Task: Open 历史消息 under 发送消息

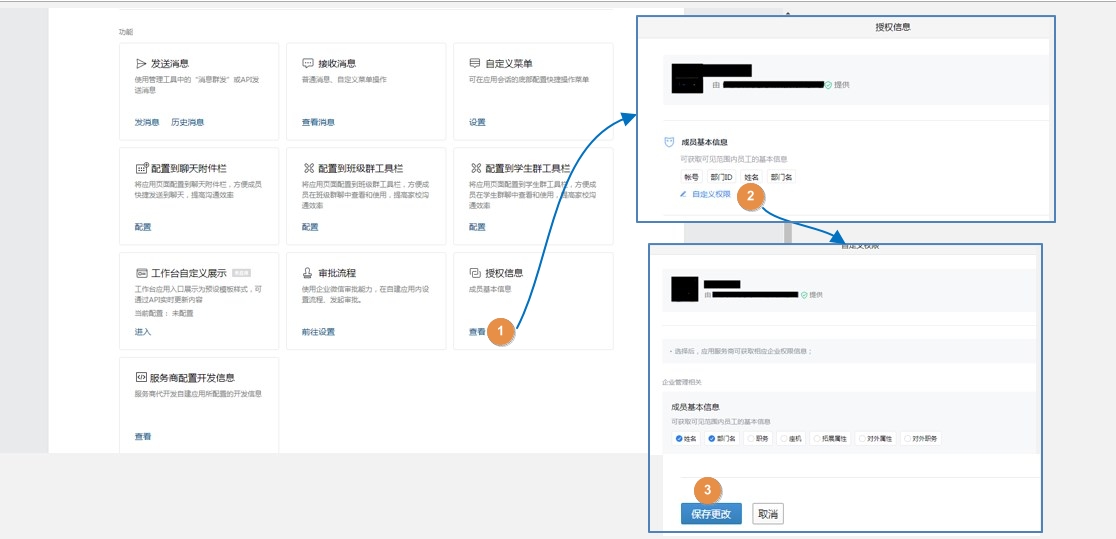Action: pos(187,122)
